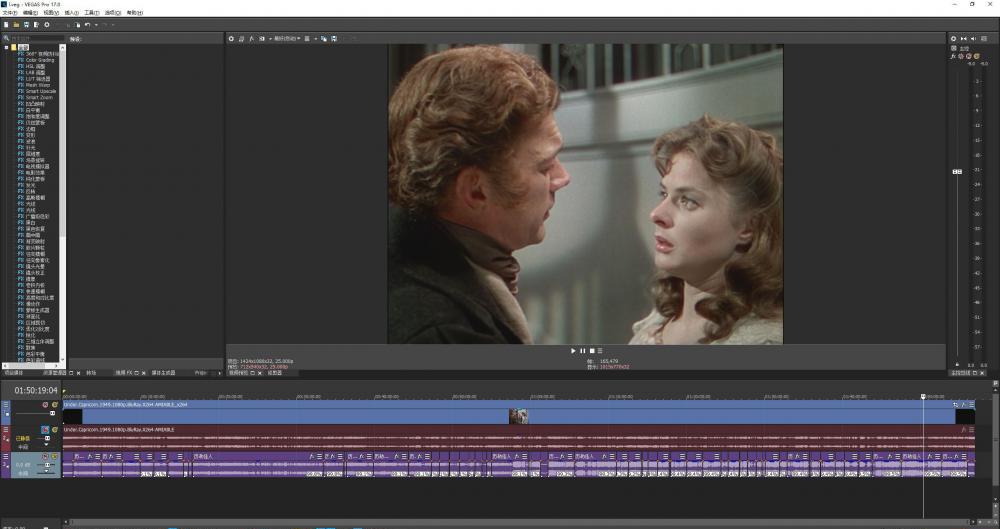Click the video track 1 level slider
Image resolution: width=1000 pixels, height=529 pixels.
pos(52,414)
